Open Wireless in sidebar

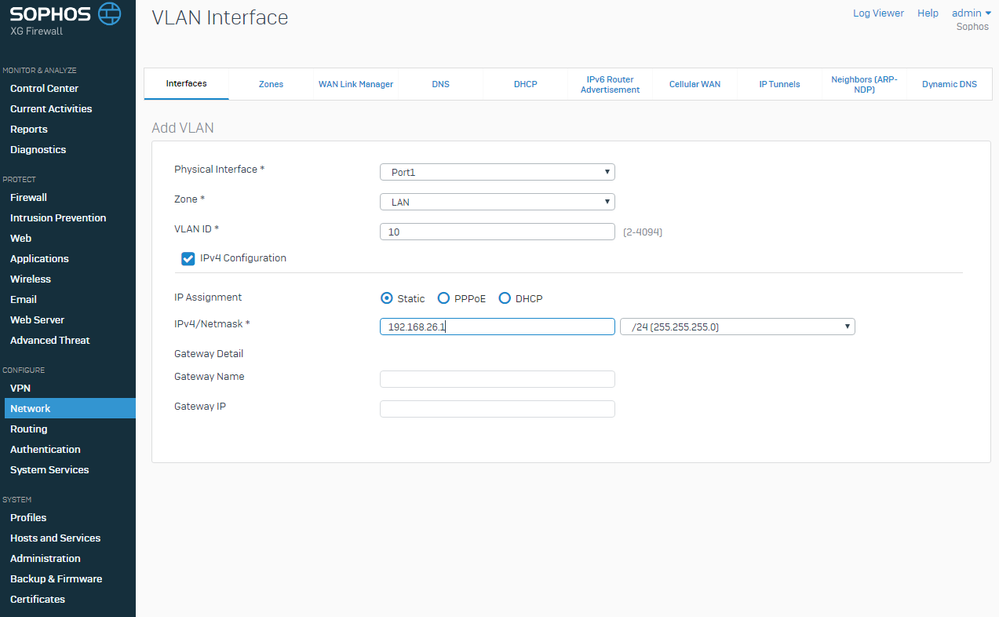click(30, 279)
